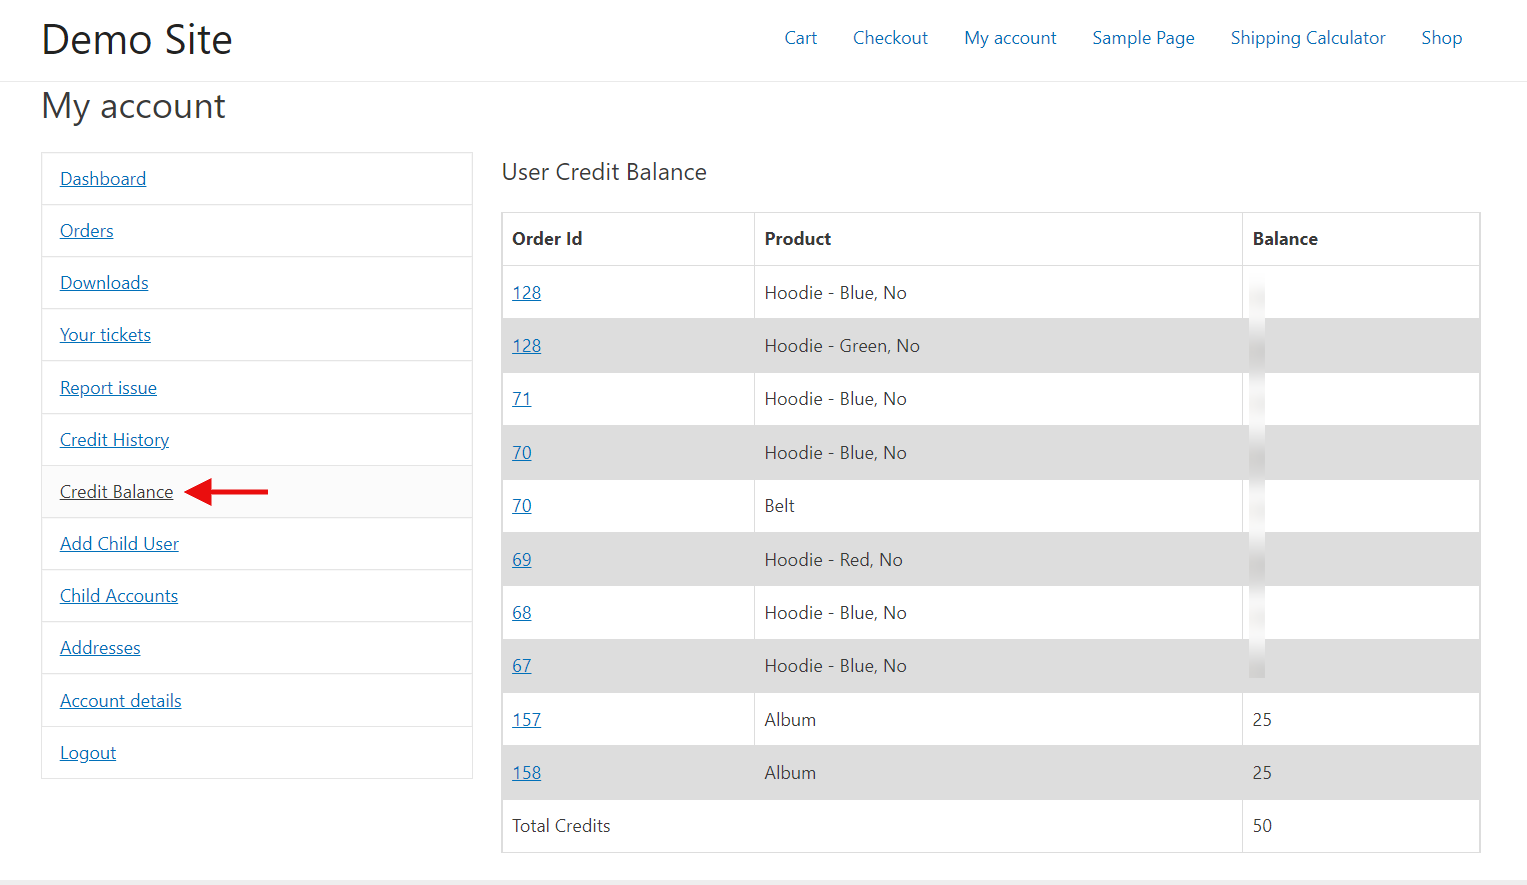This screenshot has height=885, width=1527.
Task: Open order 71 link
Action: pyautogui.click(x=521, y=399)
